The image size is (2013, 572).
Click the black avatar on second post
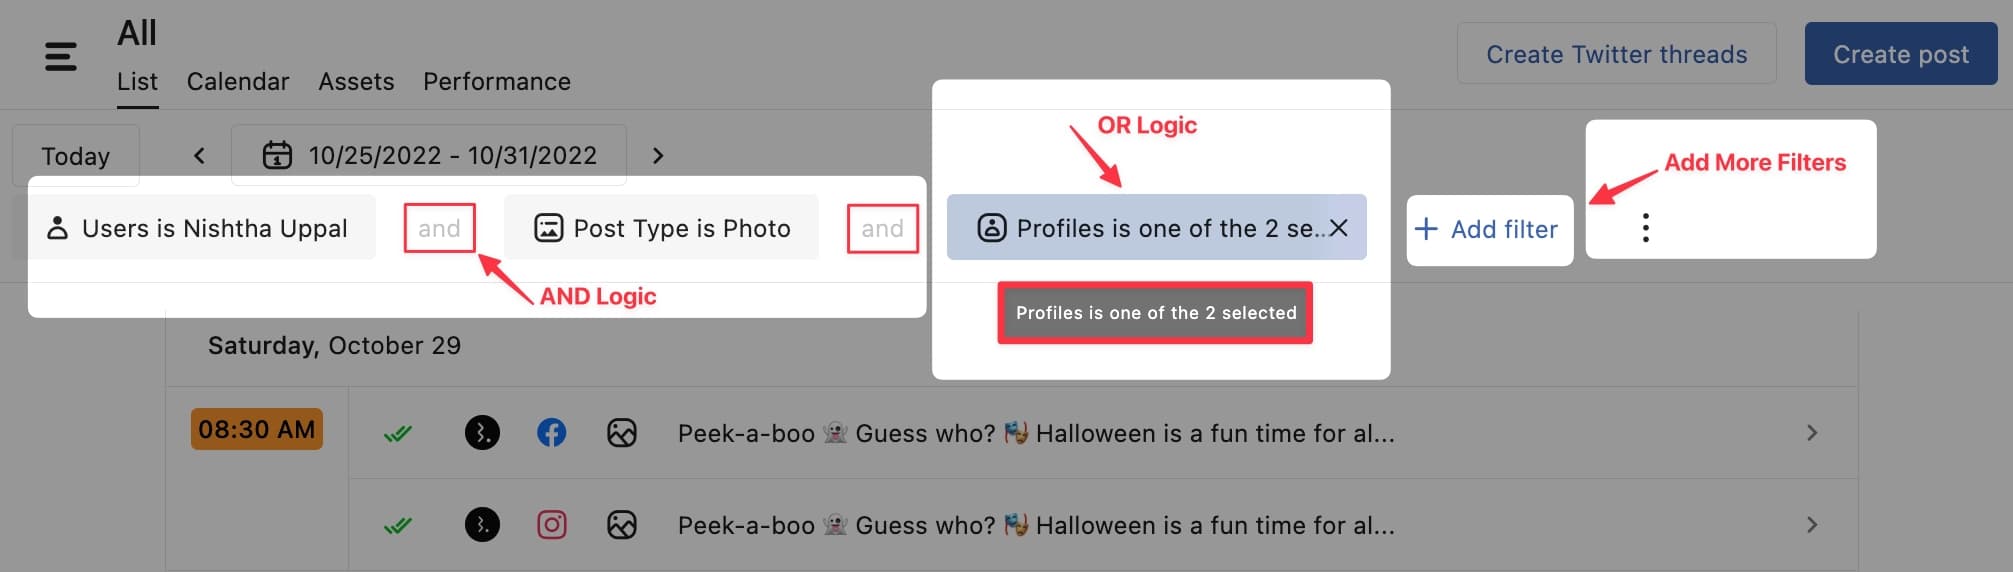point(482,525)
